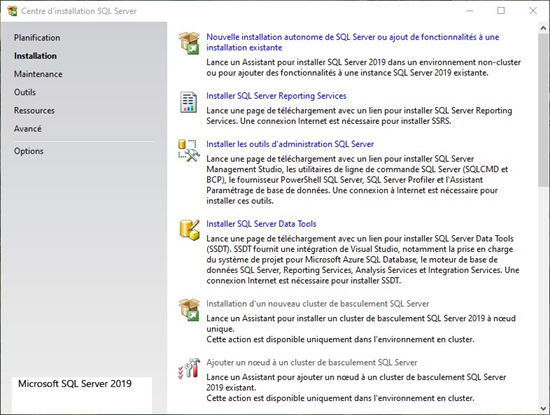Open Installer les outils d'administration SQL Server
550x415 pixels.
coord(290,144)
